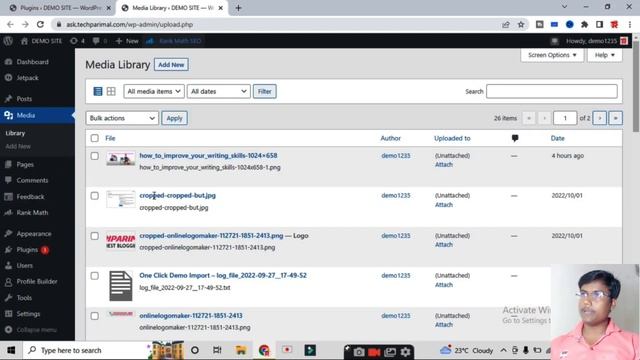Switch to list view icon

click(x=98, y=91)
